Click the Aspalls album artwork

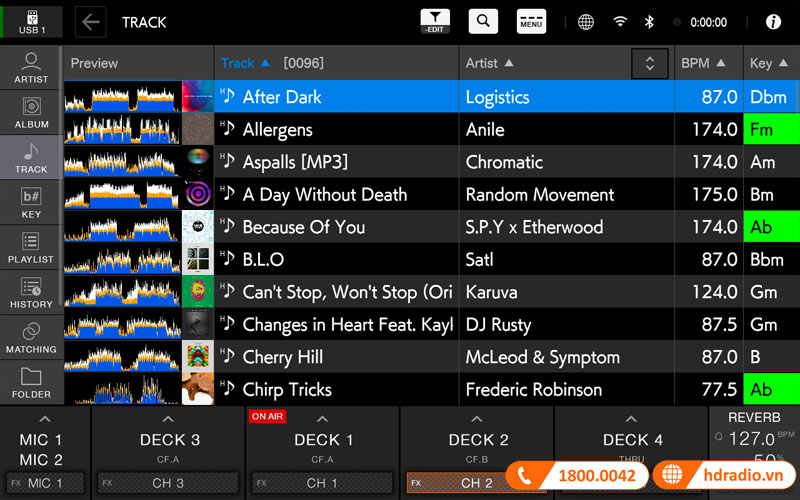[x=198, y=162]
